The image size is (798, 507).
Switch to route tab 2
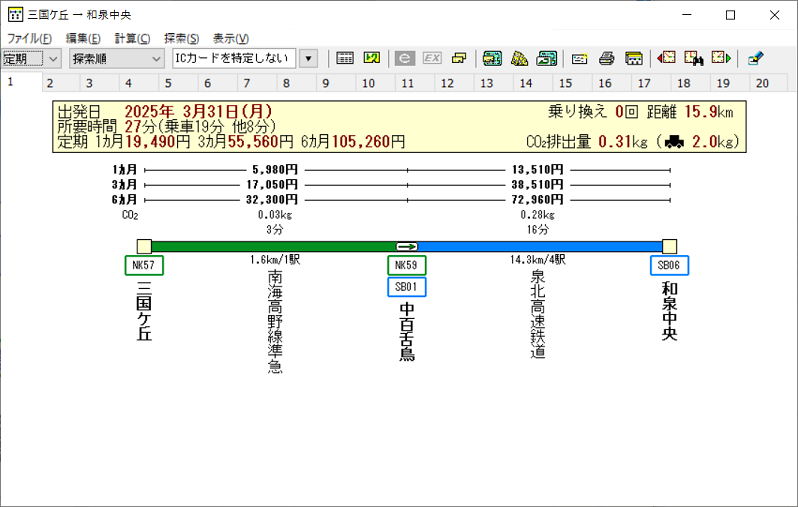(61, 83)
